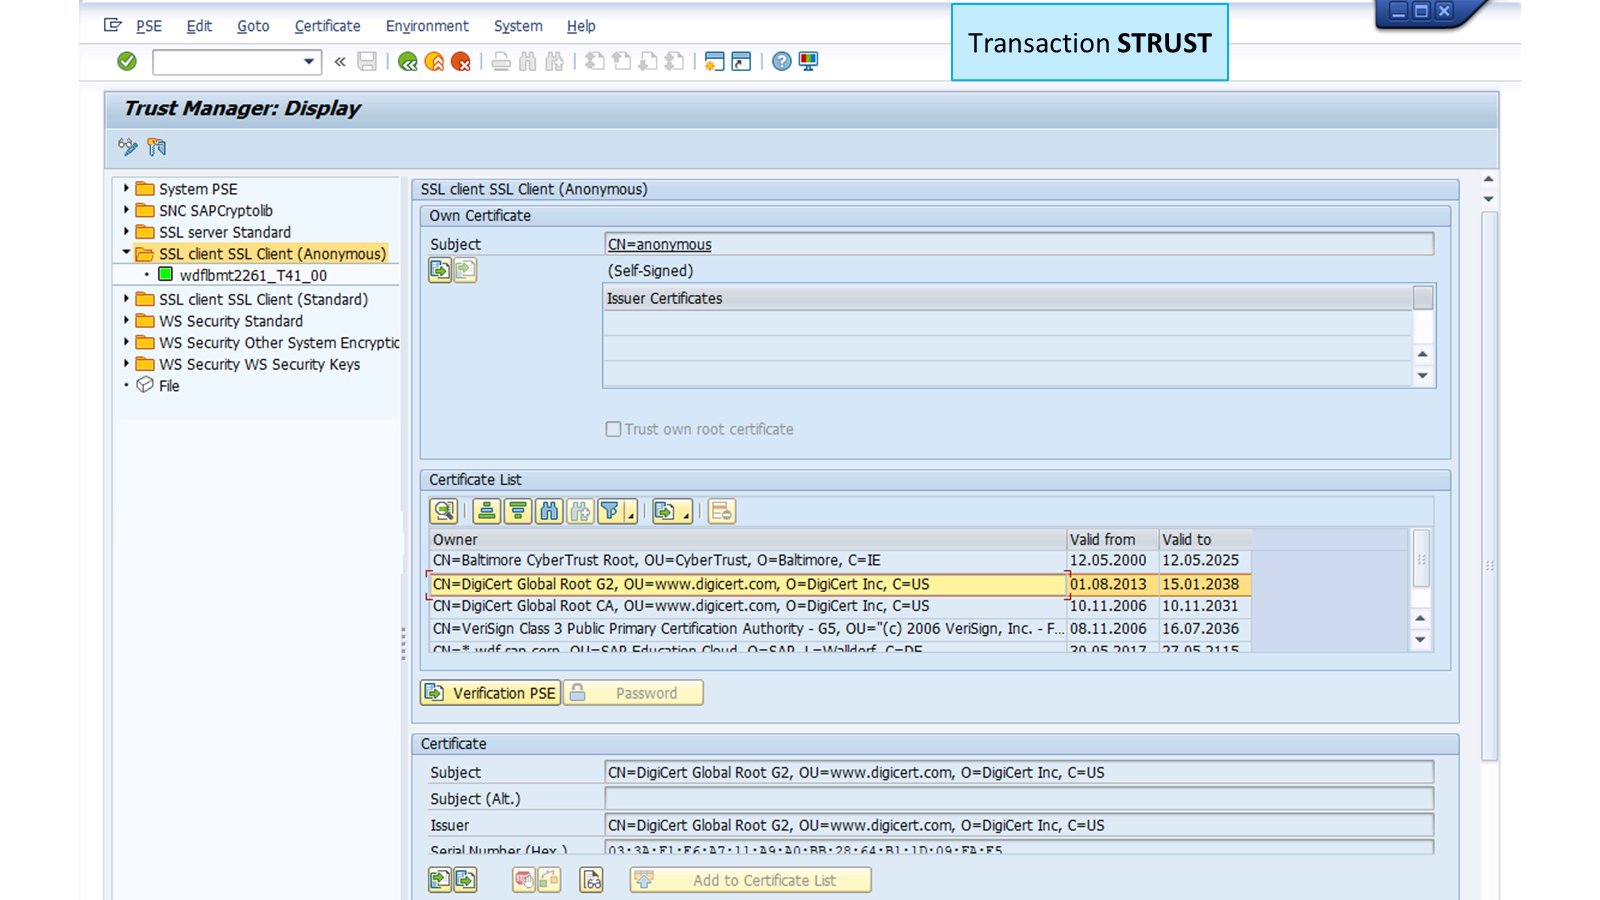1600x900 pixels.
Task: Click the Password button
Action: click(x=633, y=693)
